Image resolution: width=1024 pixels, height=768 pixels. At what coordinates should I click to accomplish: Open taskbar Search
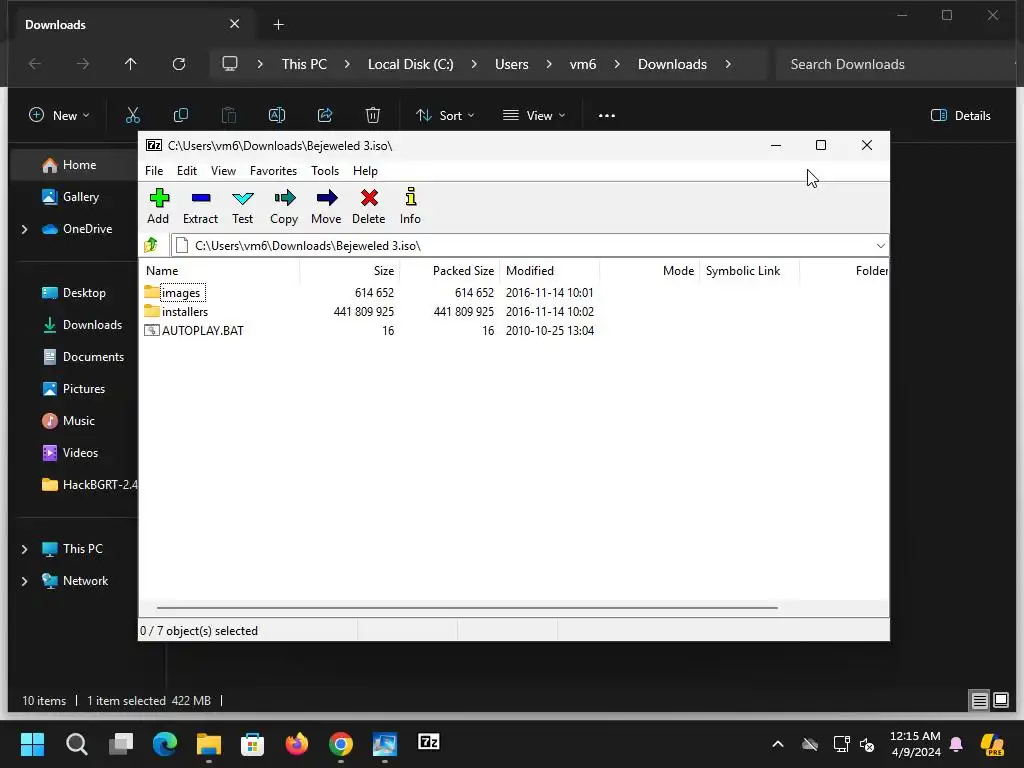(x=76, y=744)
